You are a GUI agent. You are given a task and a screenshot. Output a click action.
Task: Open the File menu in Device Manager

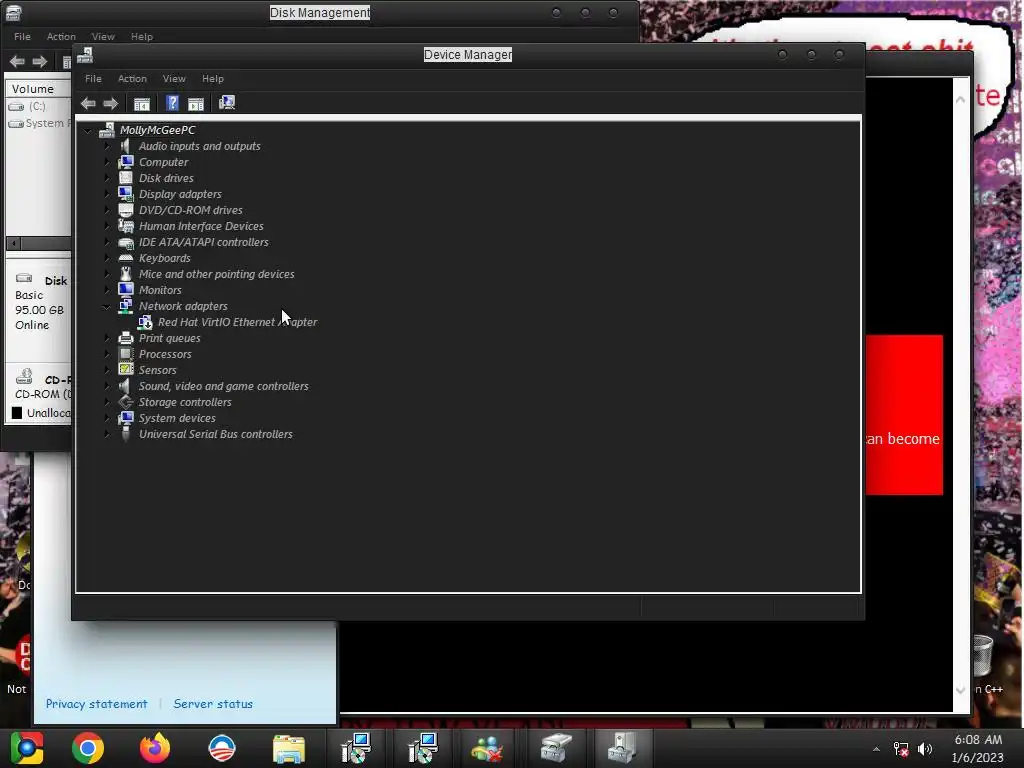click(x=93, y=78)
